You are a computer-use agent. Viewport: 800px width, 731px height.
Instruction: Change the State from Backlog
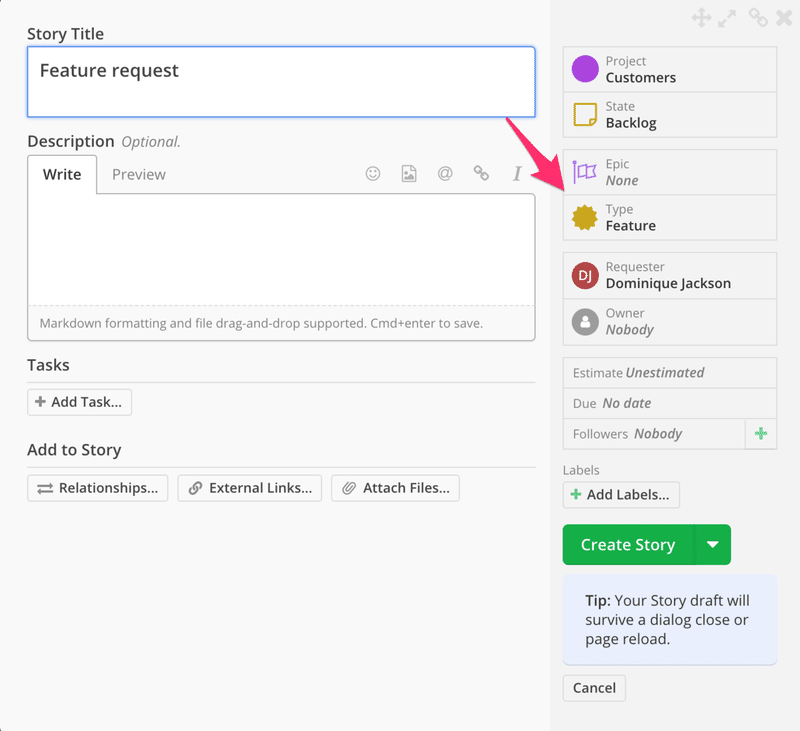pyautogui.click(x=670, y=115)
